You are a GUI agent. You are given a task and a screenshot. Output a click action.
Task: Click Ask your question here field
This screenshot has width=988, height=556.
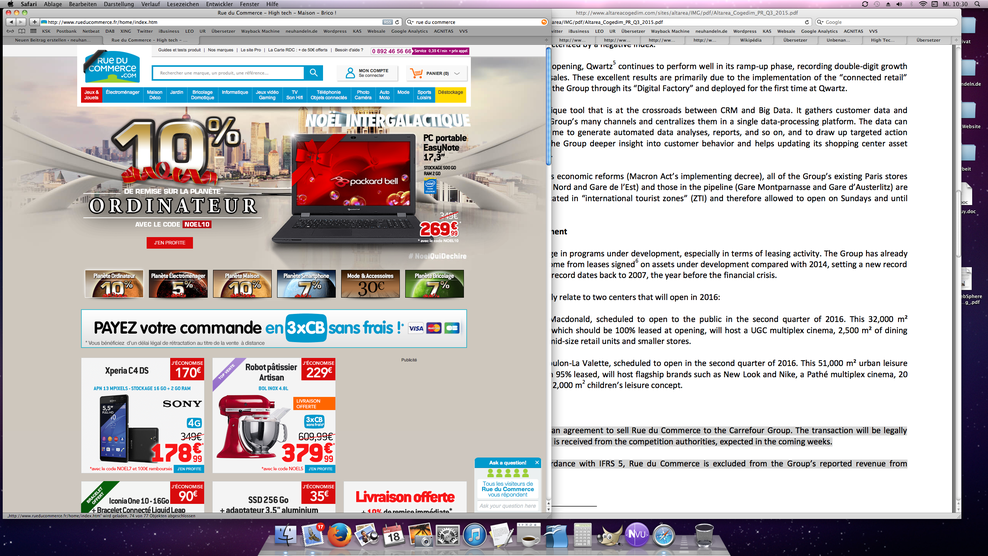pyautogui.click(x=507, y=506)
